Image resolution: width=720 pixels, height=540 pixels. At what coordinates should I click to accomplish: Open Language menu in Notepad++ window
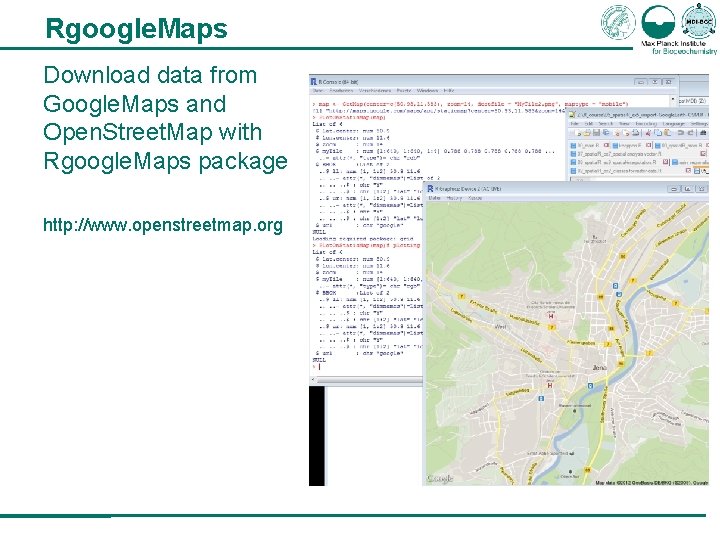[674, 124]
